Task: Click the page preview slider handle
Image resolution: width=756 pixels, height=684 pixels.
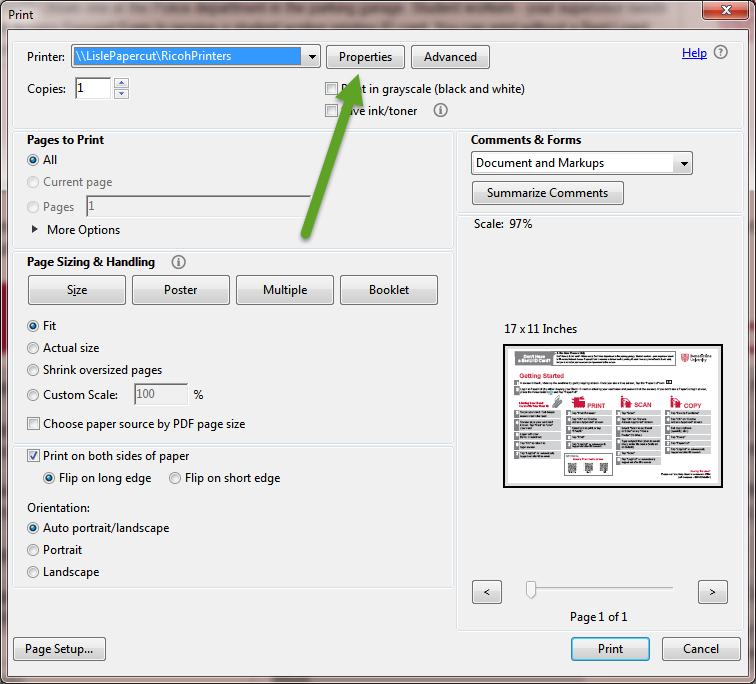Action: click(x=532, y=590)
